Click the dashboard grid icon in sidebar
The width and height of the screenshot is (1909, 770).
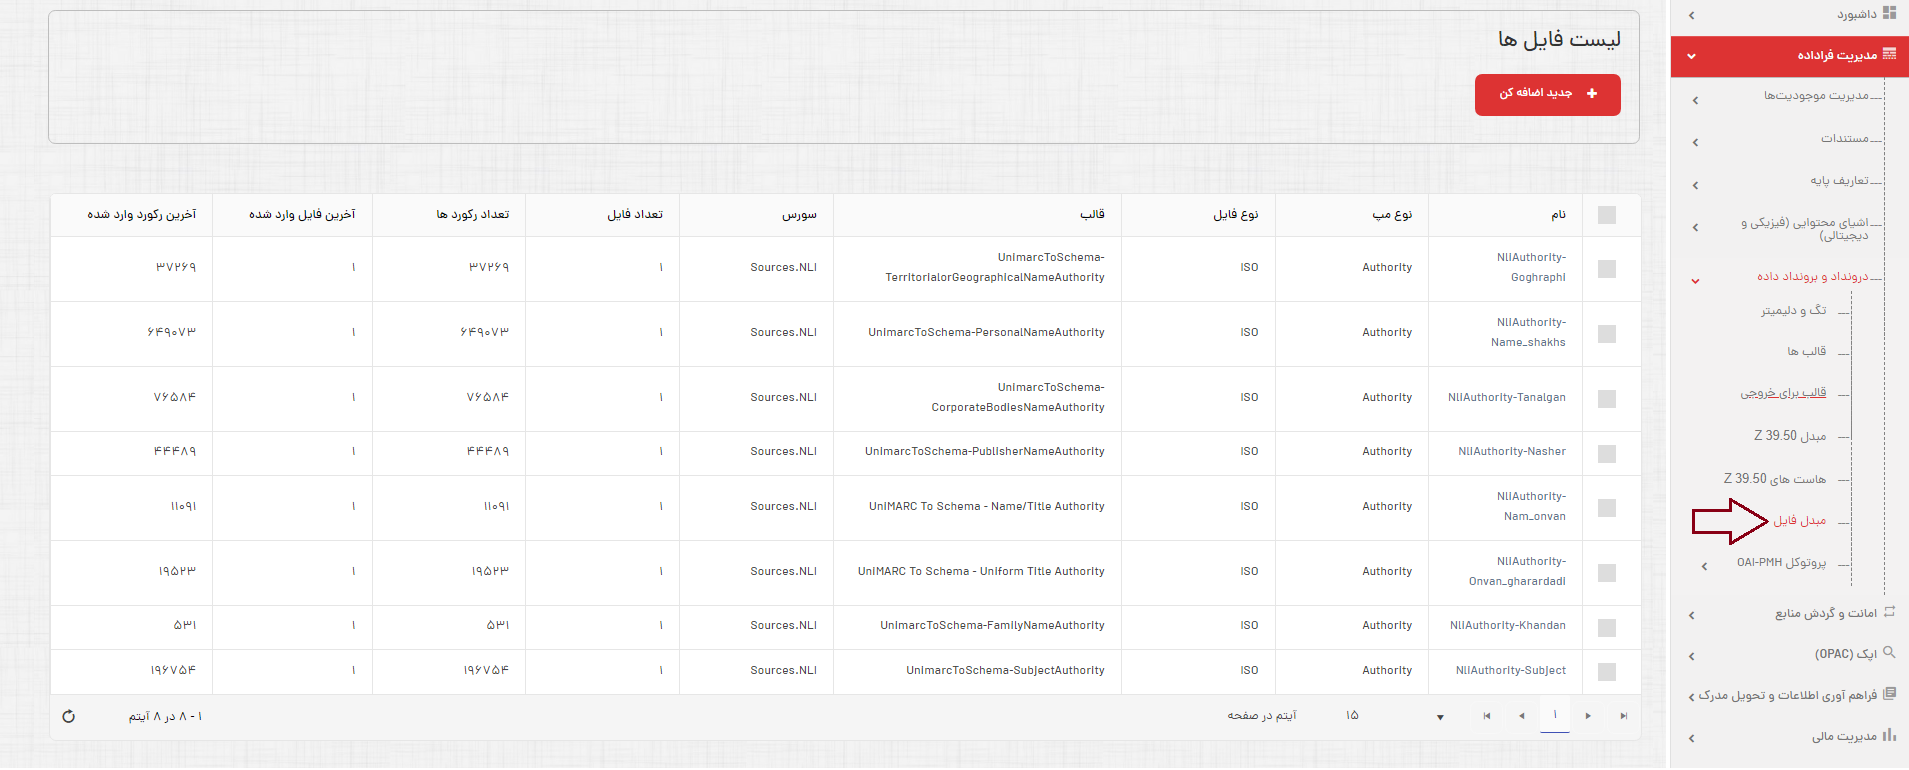(x=1889, y=13)
